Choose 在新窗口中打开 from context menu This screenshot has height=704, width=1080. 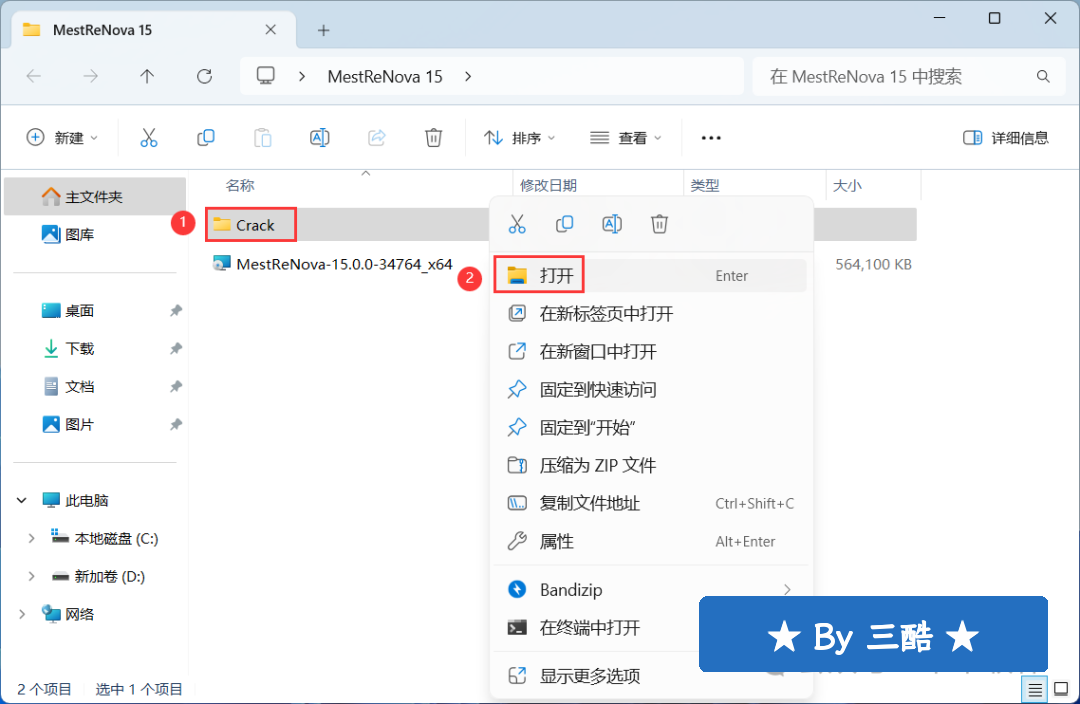point(650,351)
